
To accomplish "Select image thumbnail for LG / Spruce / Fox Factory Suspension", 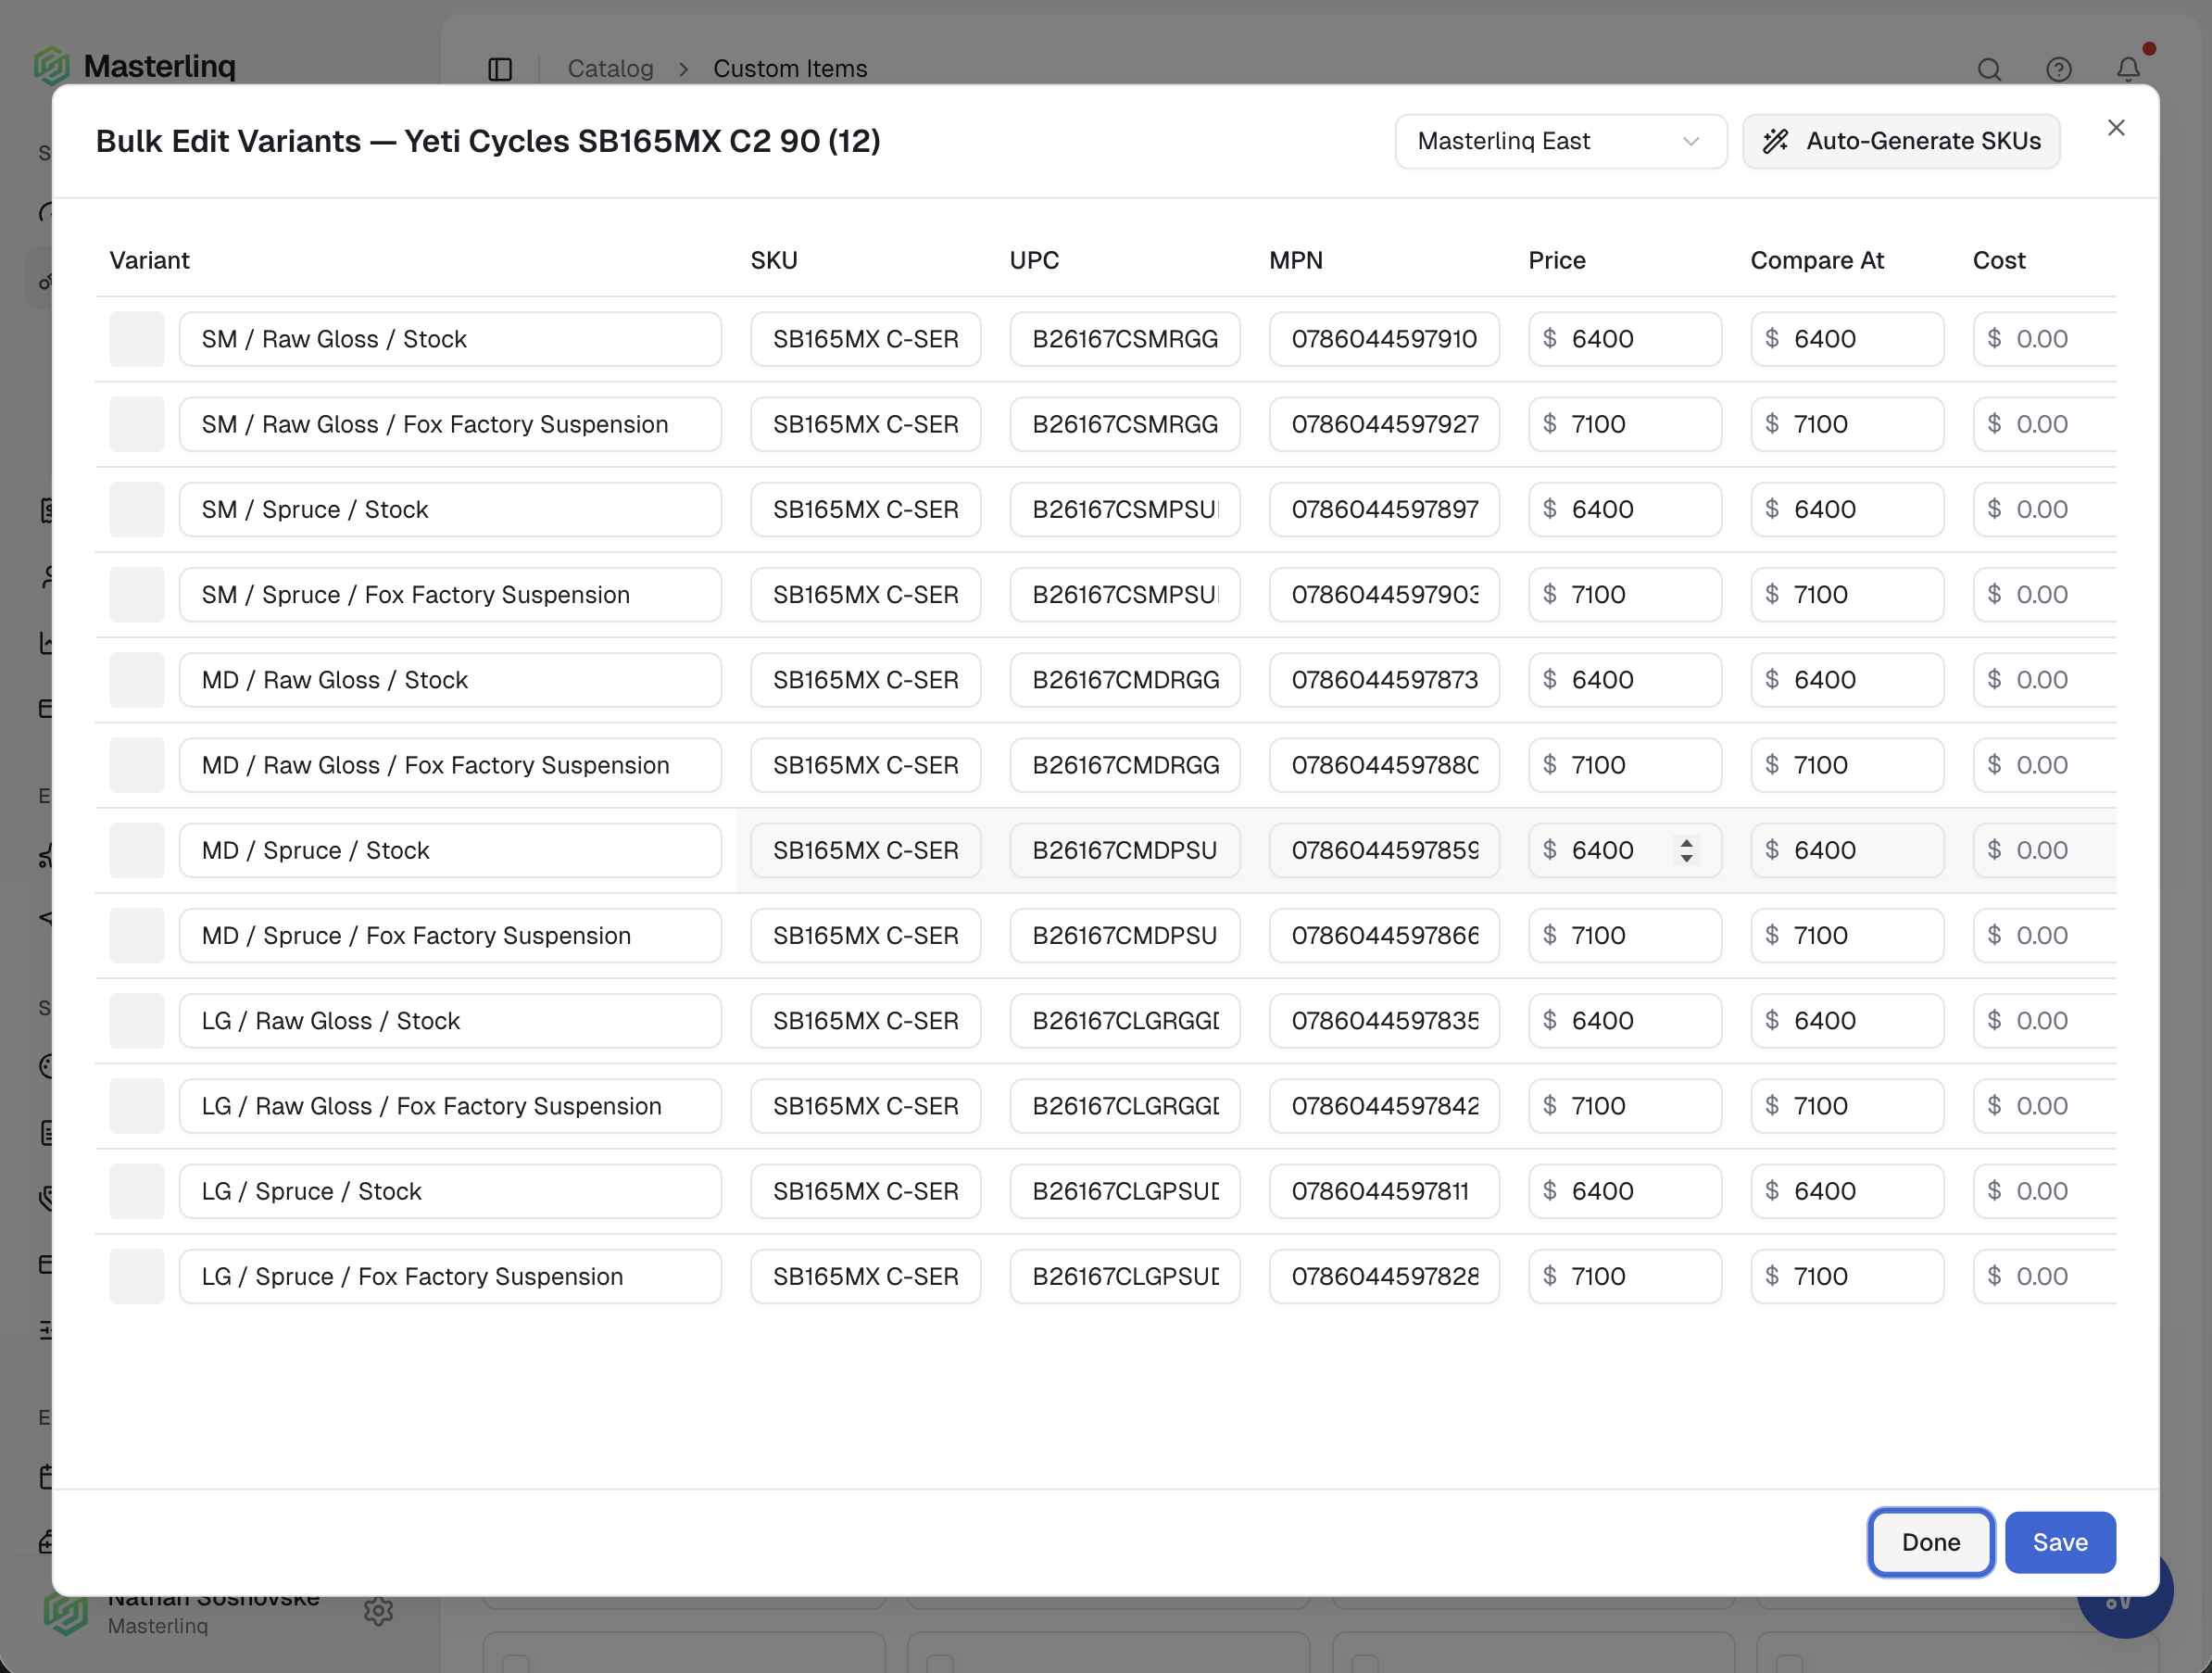I will 137,1276.
